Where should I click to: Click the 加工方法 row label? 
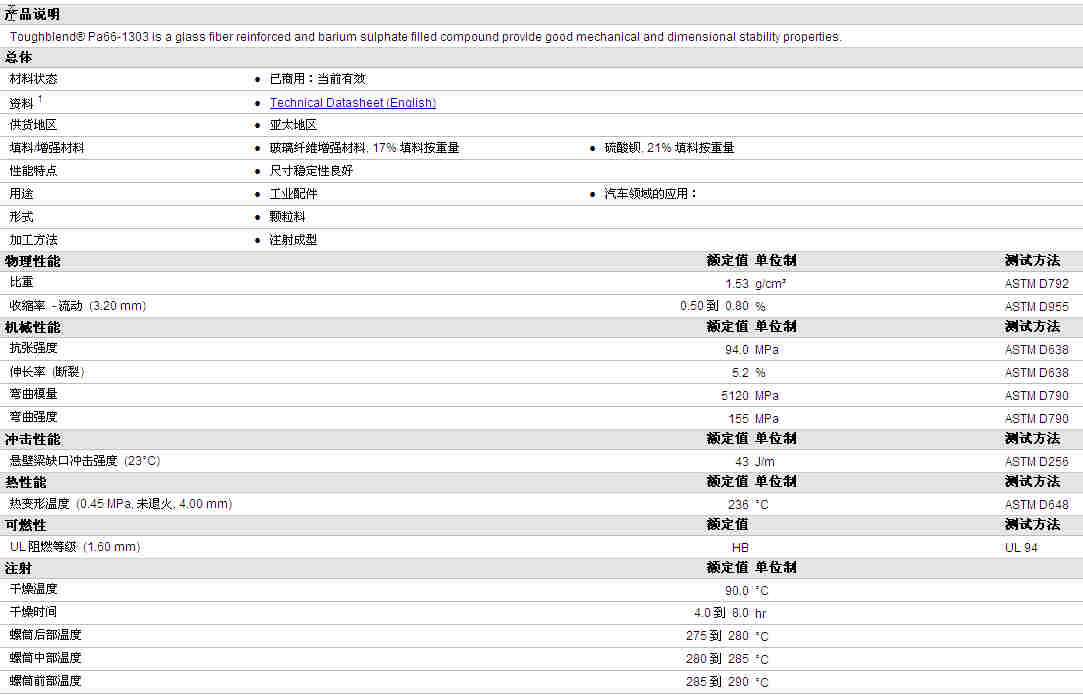[33, 240]
